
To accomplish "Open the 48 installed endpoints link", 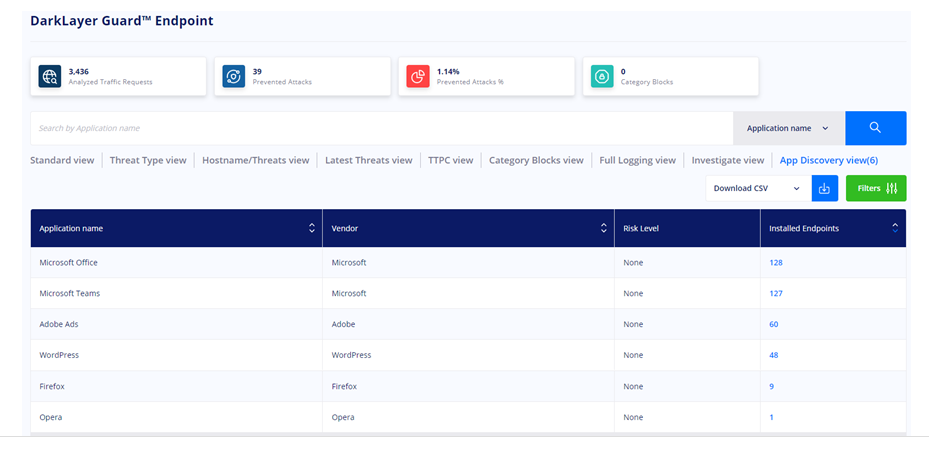I will [774, 355].
